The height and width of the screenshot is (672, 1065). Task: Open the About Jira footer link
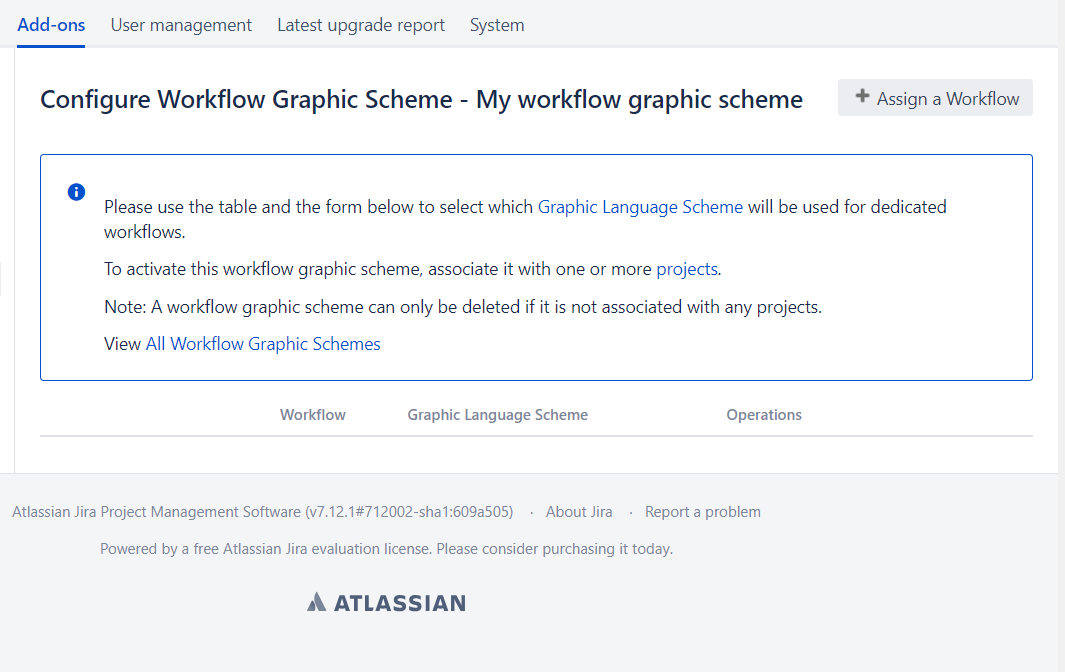[579, 512]
